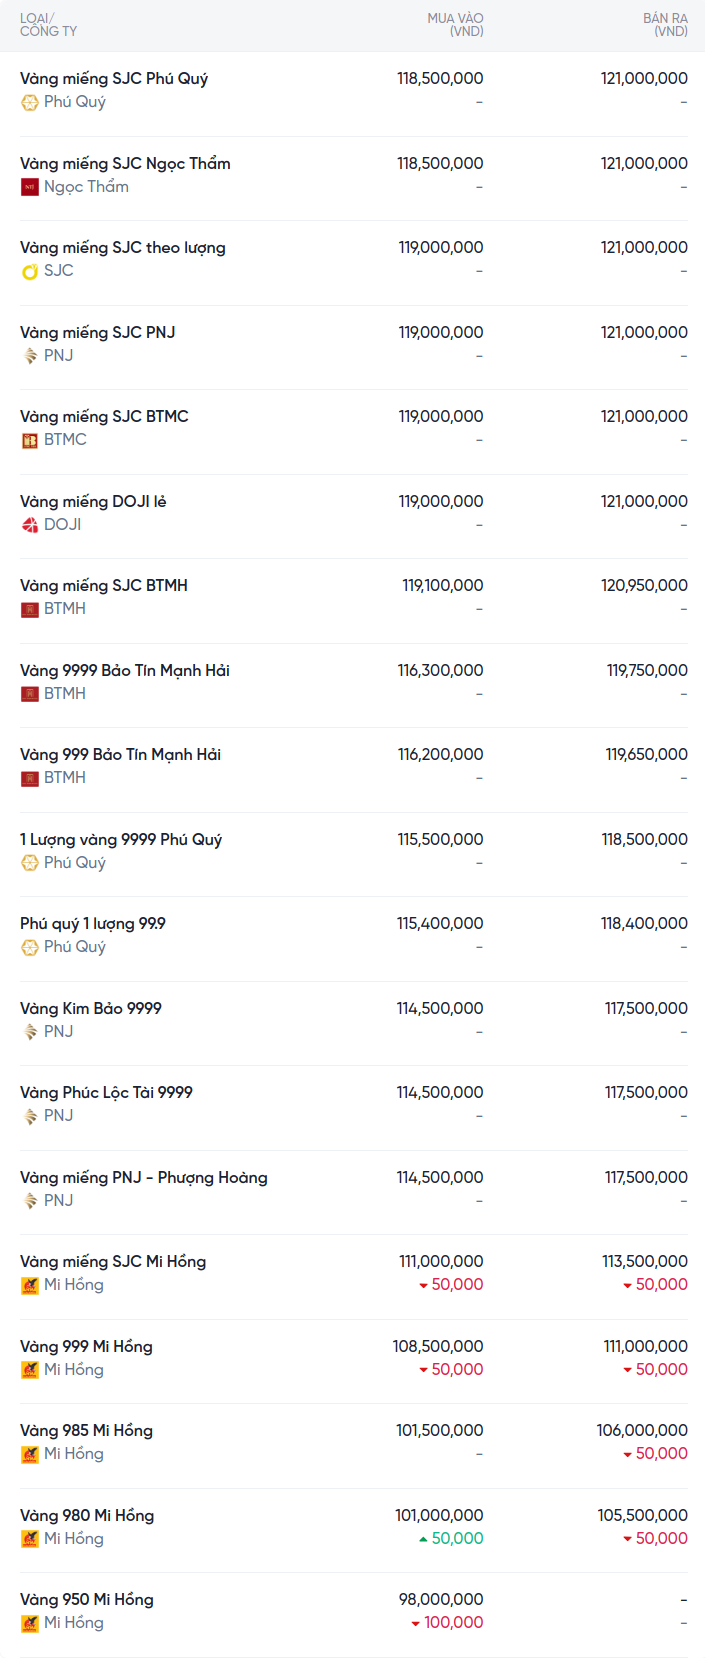
Task: Click the PNJ logo under Vàng miếng SJC PNJ
Action: click(x=30, y=356)
